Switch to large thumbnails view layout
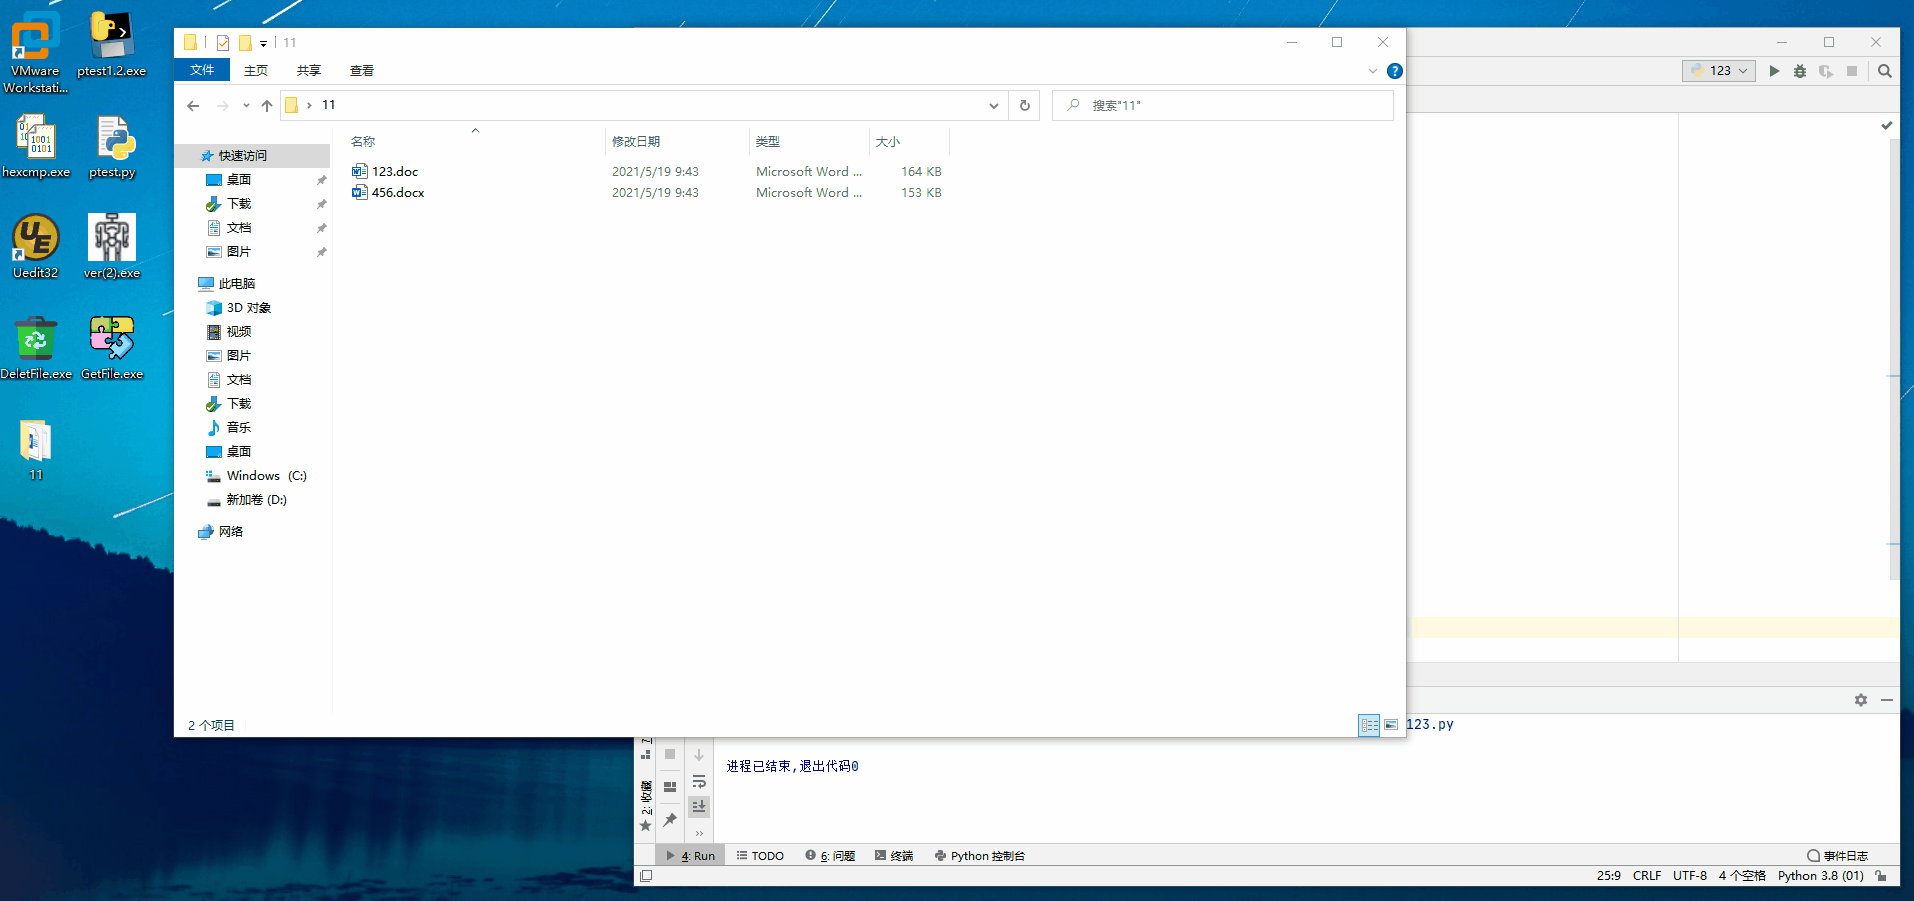Screen dimensions: 1914x901 pyautogui.click(x=1391, y=725)
